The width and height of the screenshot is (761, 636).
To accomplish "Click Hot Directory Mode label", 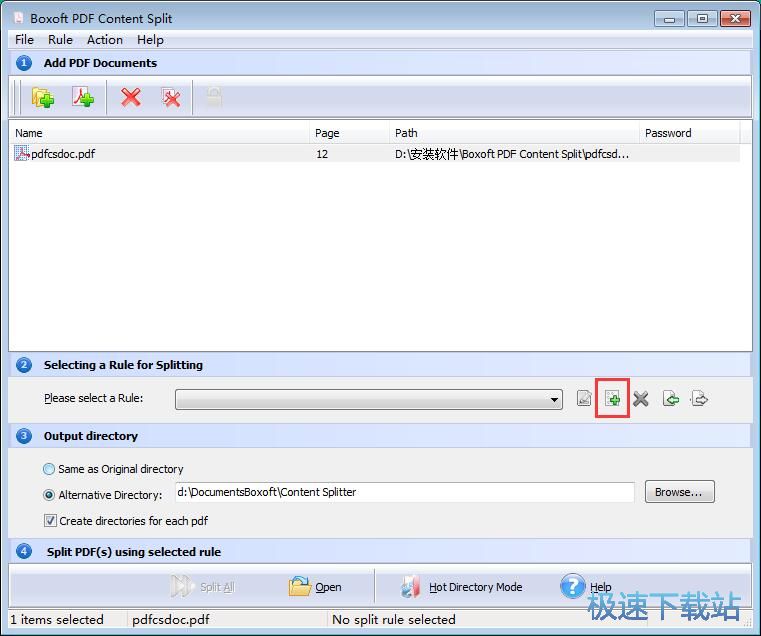I will 476,587.
